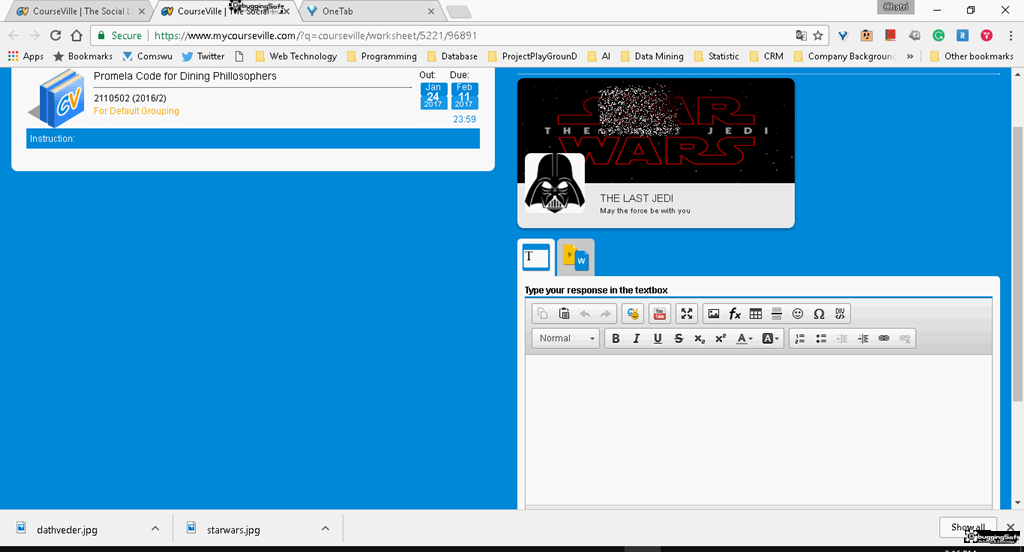
Task: Toggle bold formatting
Action: click(x=616, y=339)
